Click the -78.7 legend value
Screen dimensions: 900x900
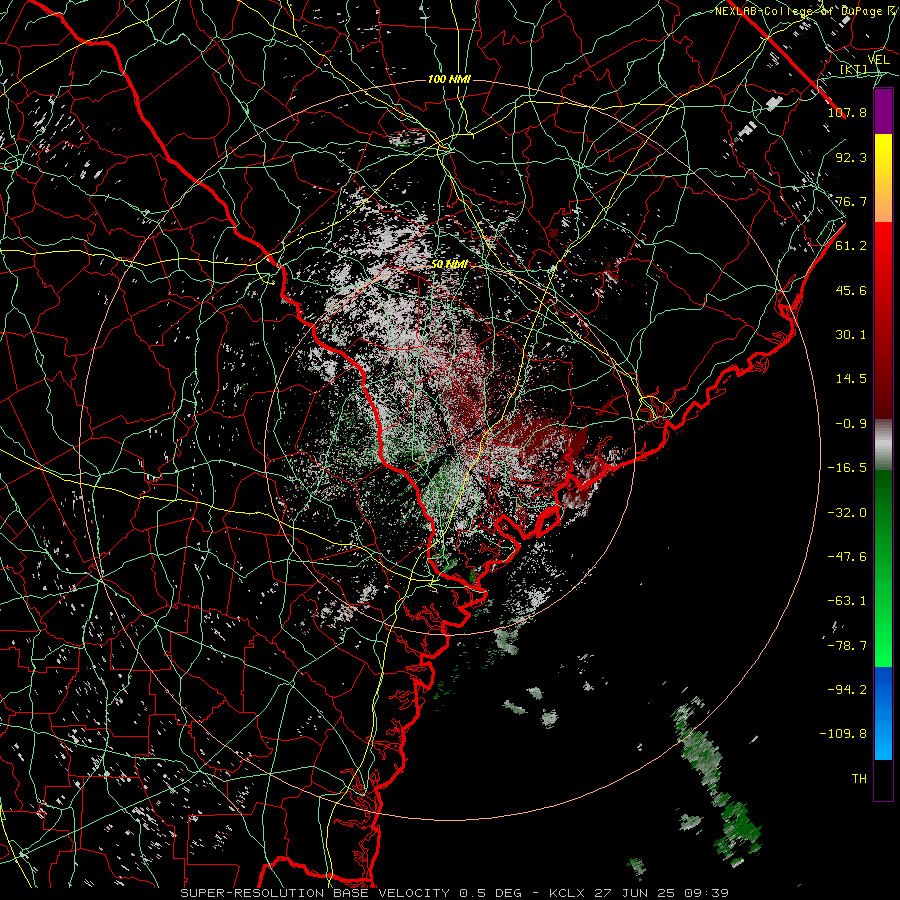point(847,646)
